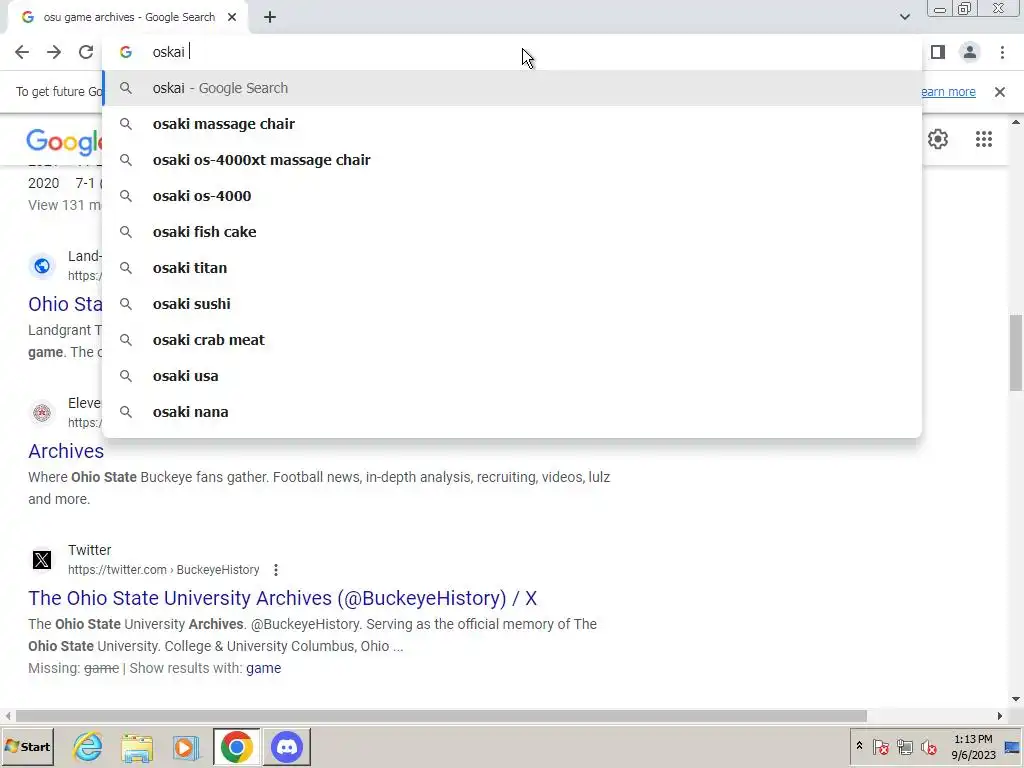
Task: Open a new browser tab
Action: click(270, 18)
